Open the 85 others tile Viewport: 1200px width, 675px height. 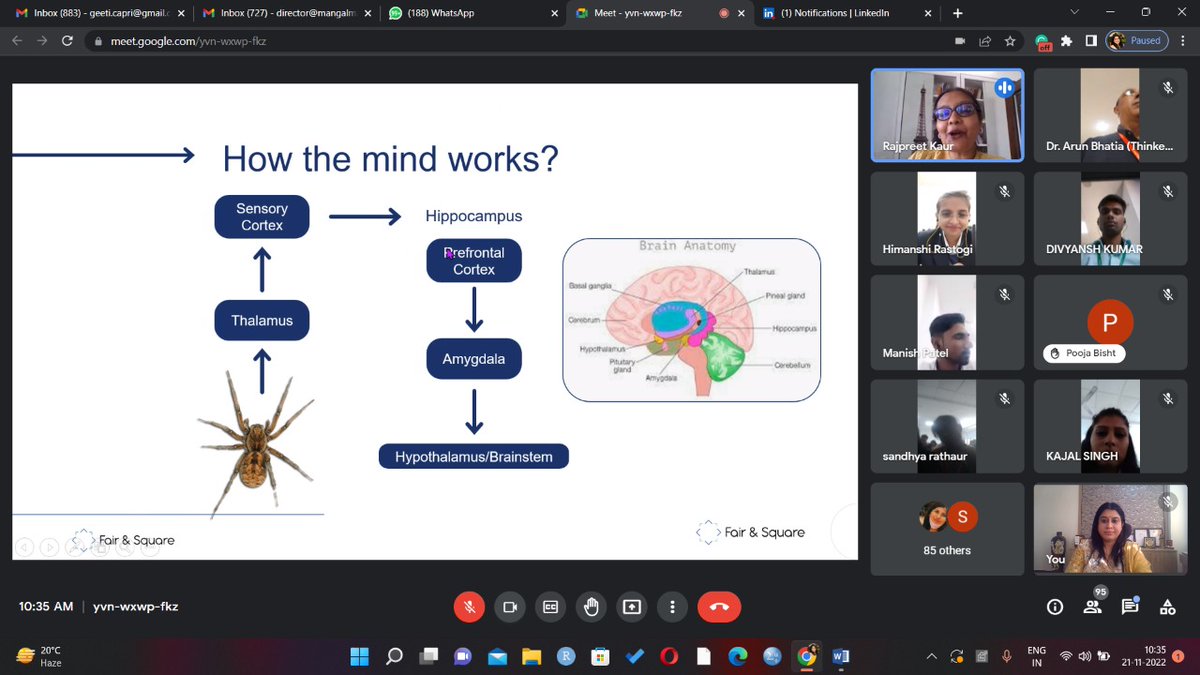(947, 529)
